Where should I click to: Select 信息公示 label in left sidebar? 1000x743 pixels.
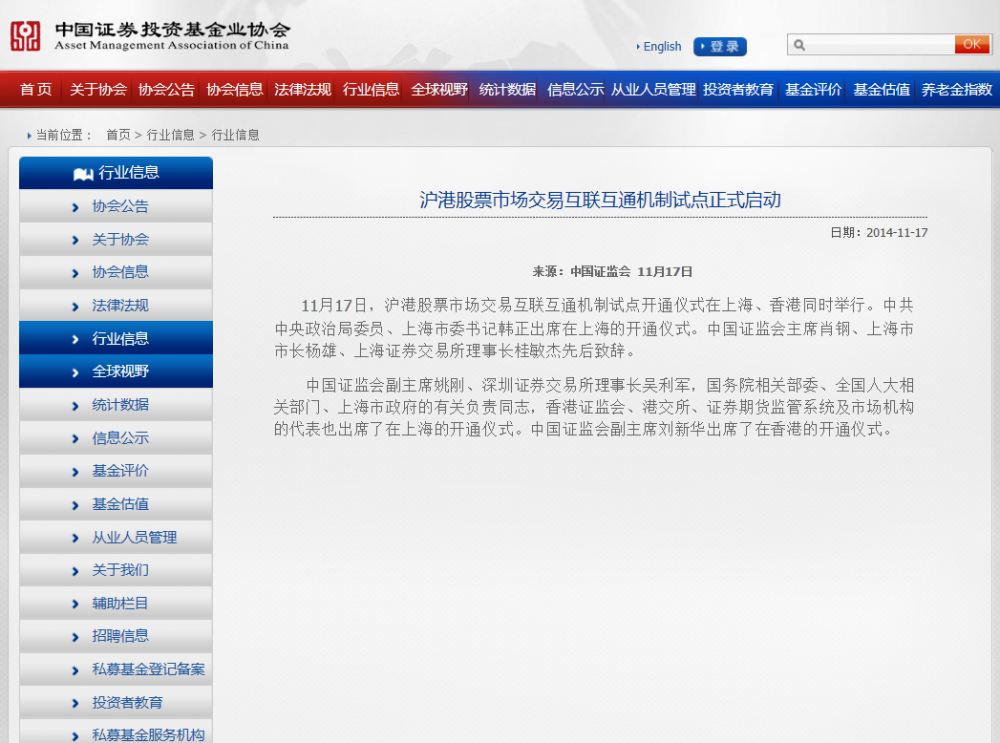(120, 438)
